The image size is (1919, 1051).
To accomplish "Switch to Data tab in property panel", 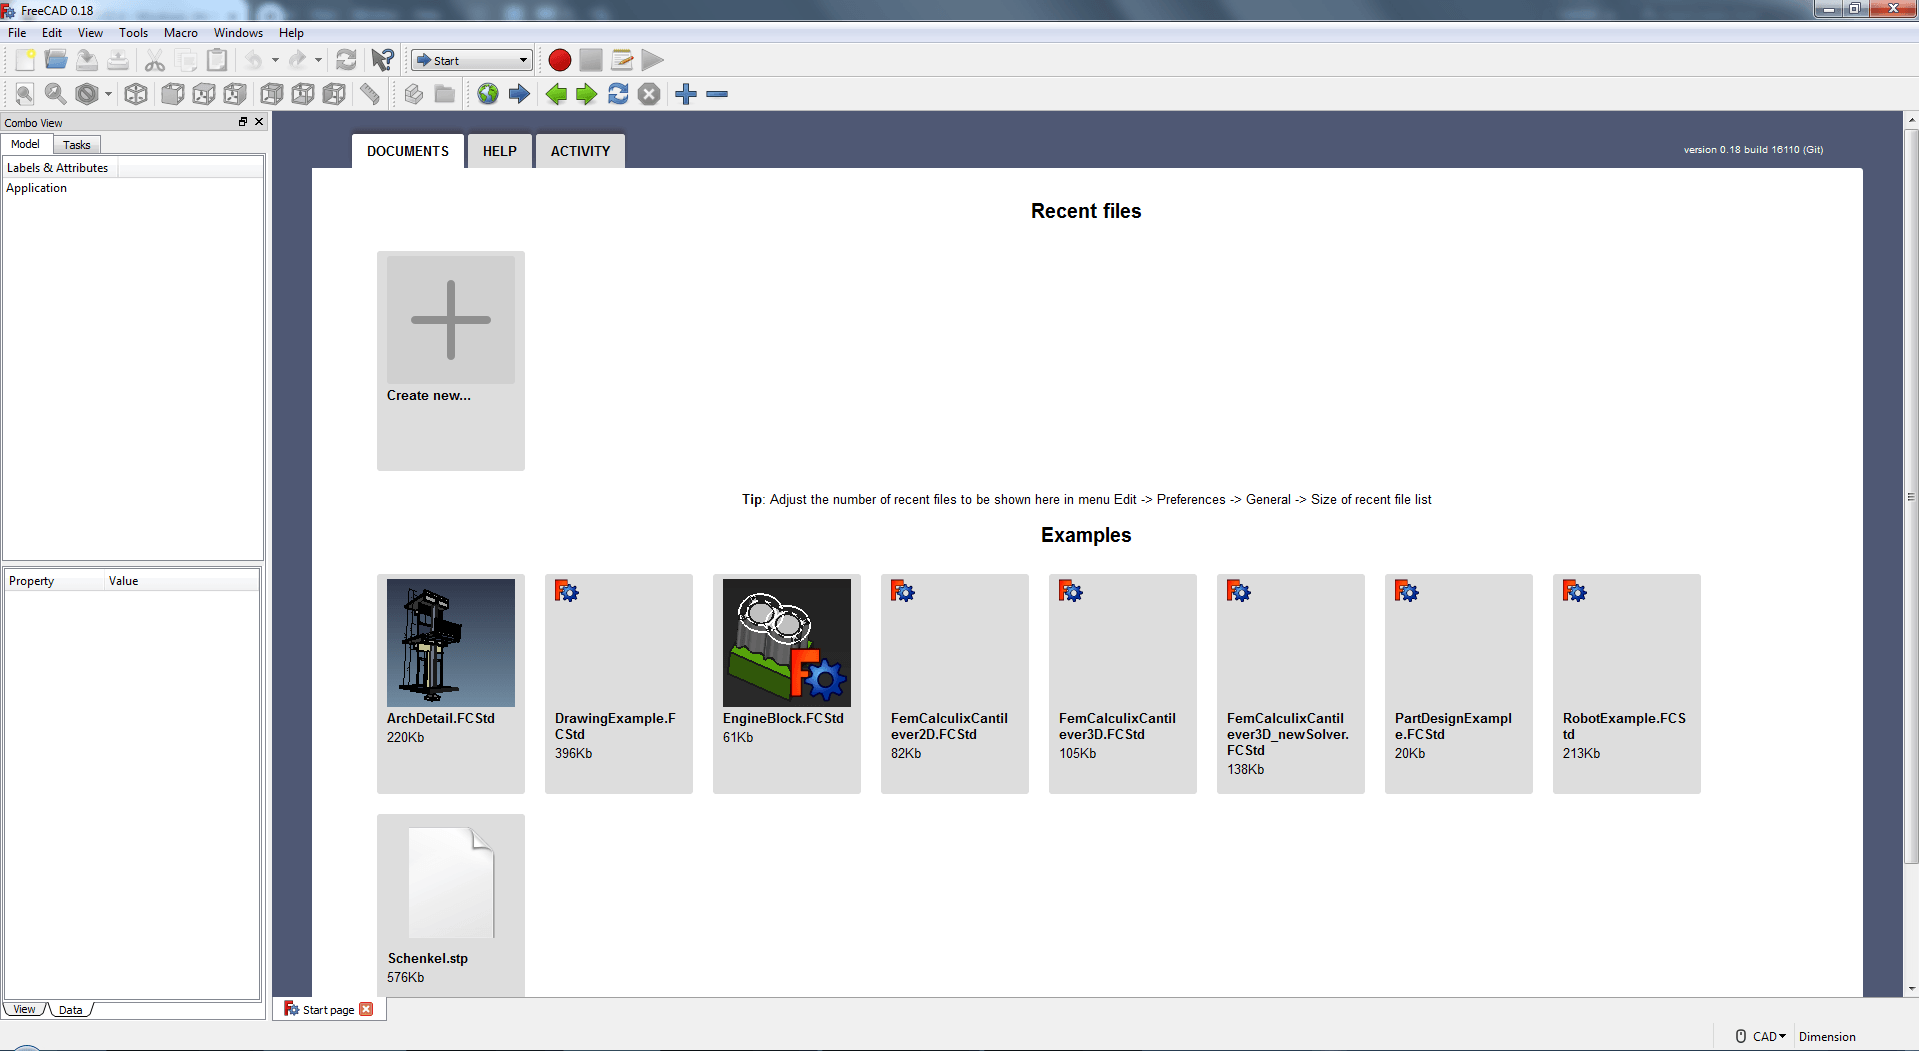I will (70, 1010).
